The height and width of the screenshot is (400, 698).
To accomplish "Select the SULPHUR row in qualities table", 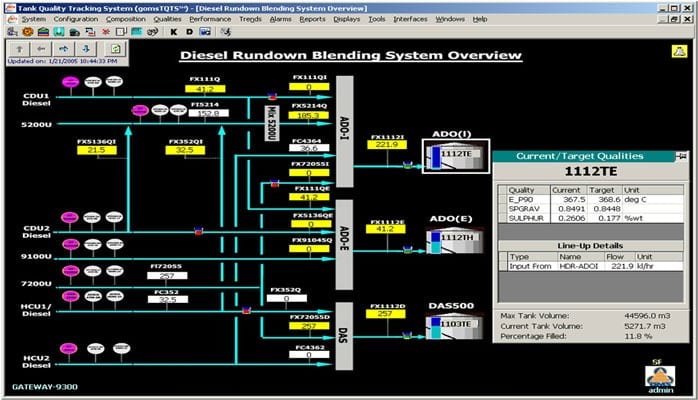I will (591, 218).
